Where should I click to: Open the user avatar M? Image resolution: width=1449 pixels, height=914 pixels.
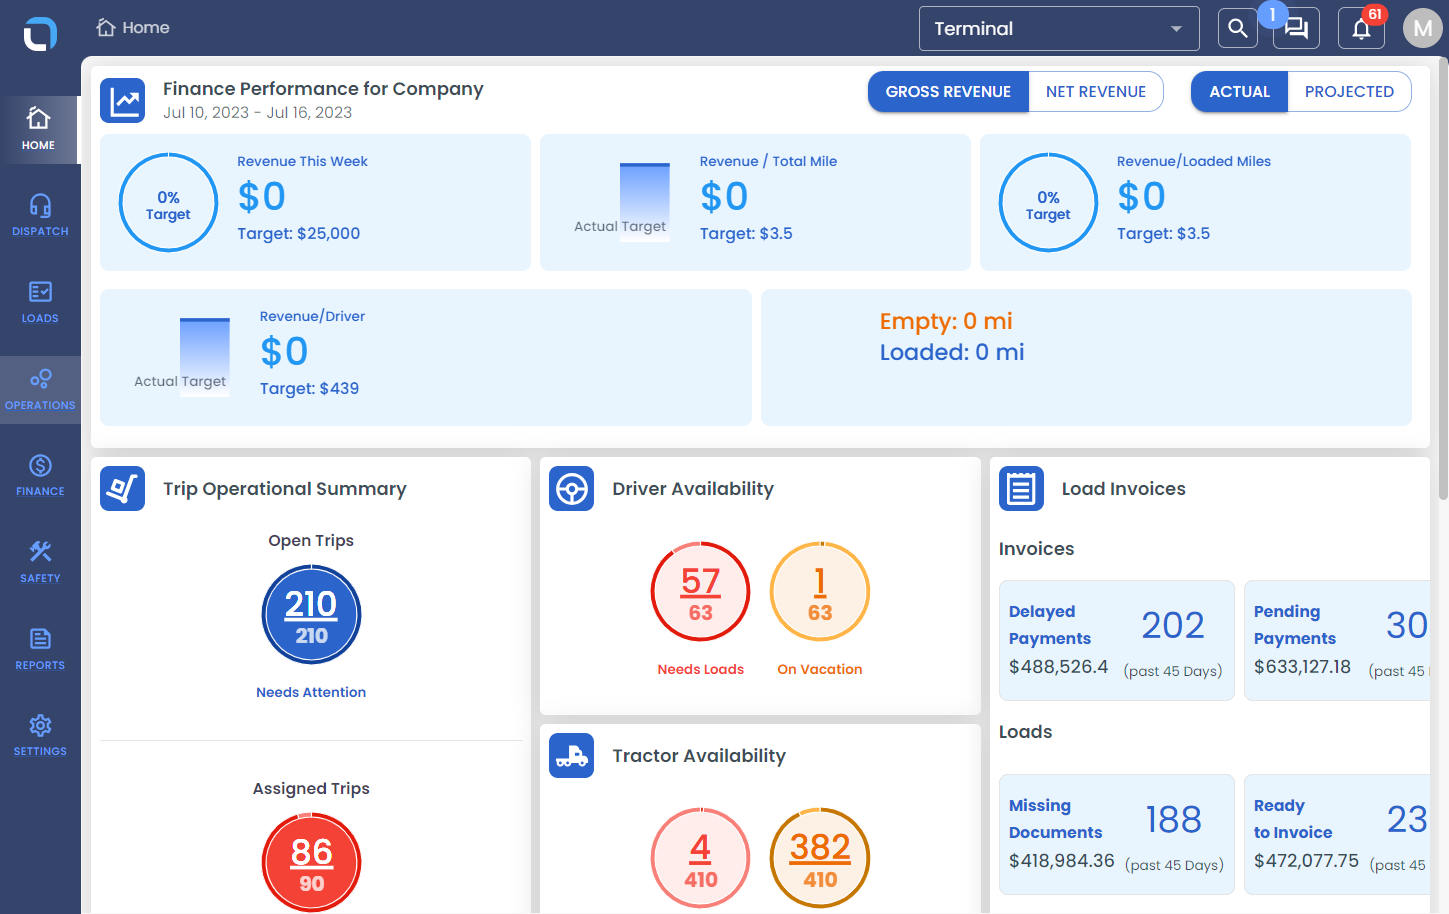click(x=1422, y=28)
